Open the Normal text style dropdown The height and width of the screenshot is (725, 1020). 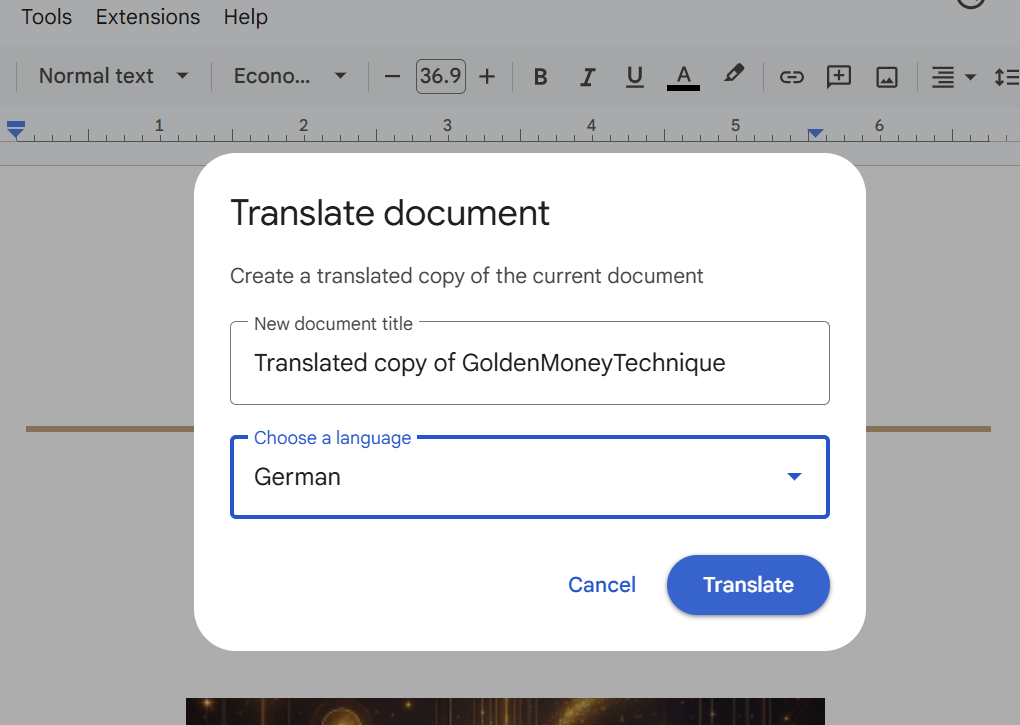pos(113,76)
